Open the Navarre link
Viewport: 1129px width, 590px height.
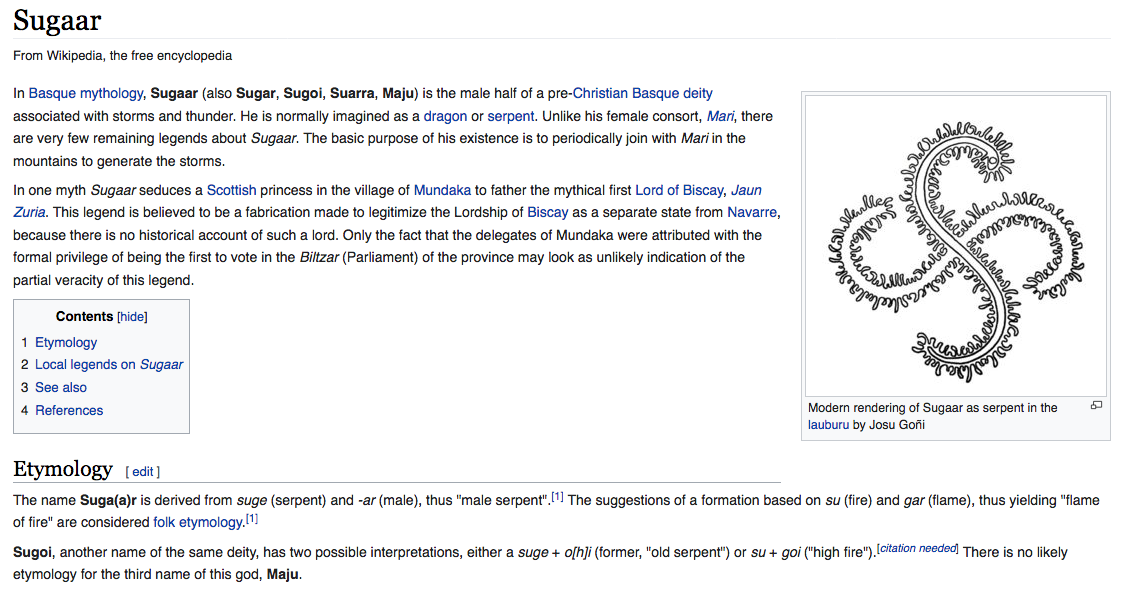pyautogui.click(x=752, y=212)
